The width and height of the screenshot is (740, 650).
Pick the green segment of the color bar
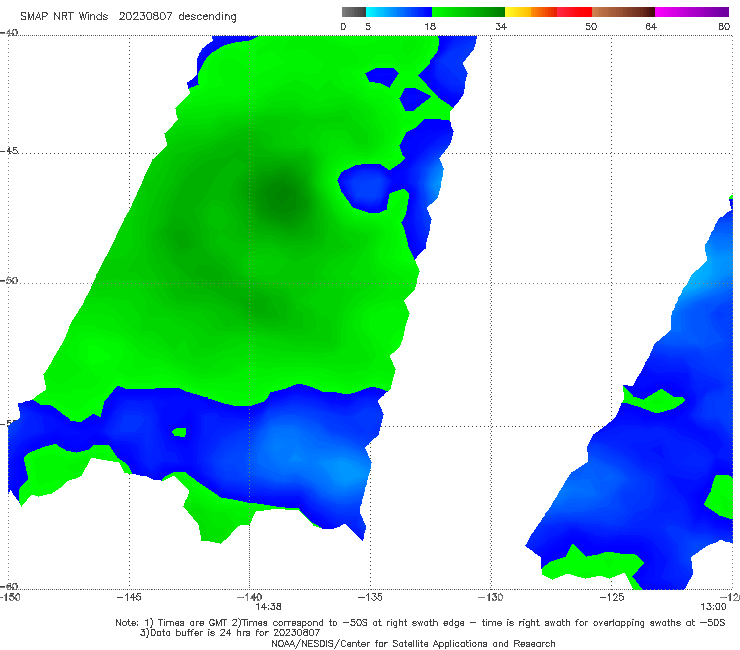(x=468, y=12)
